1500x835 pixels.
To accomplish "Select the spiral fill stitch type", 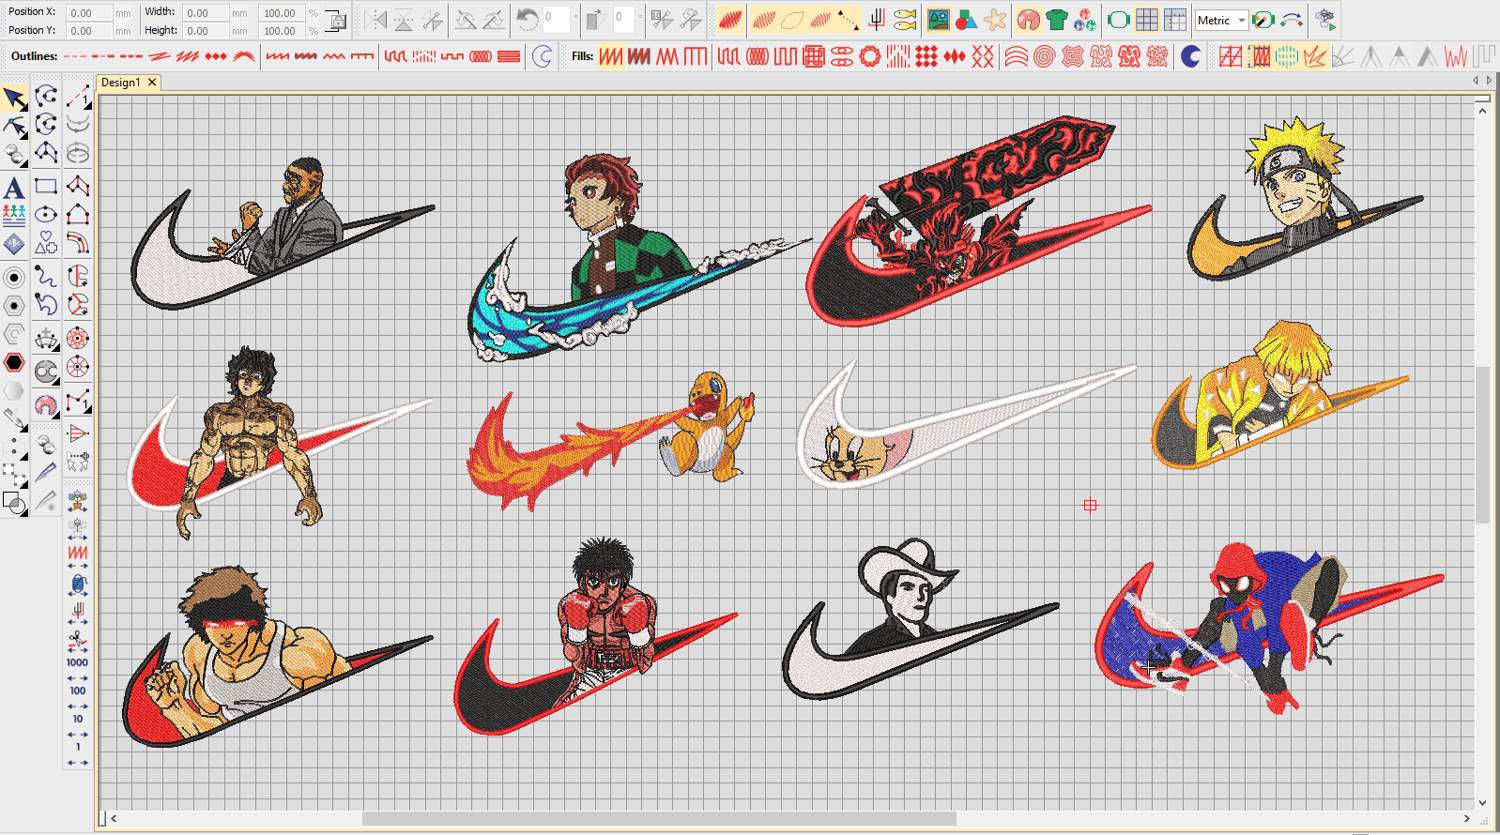I will 1044,57.
